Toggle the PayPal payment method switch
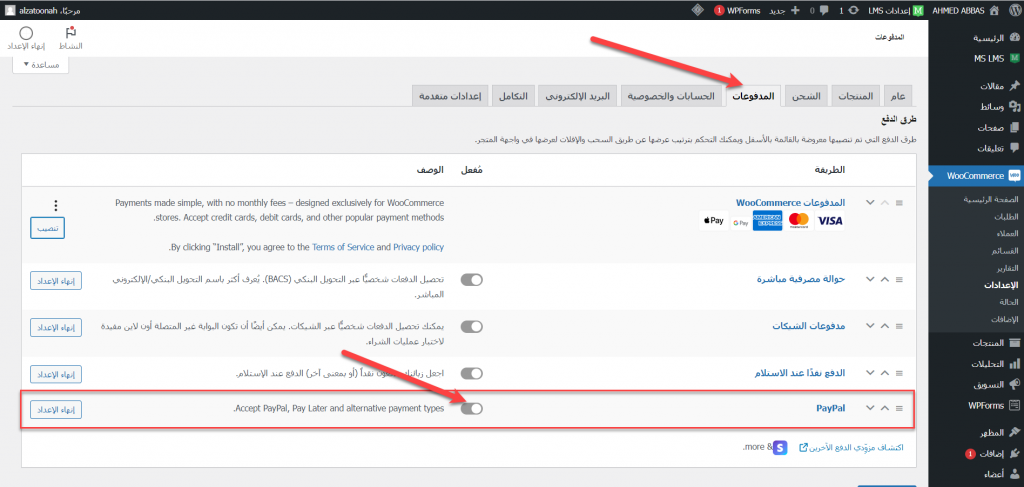 point(472,409)
